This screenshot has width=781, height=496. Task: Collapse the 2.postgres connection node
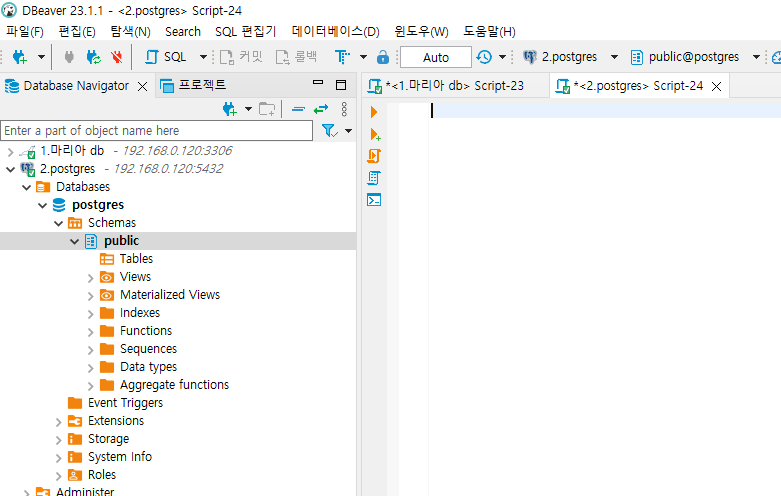[10, 169]
